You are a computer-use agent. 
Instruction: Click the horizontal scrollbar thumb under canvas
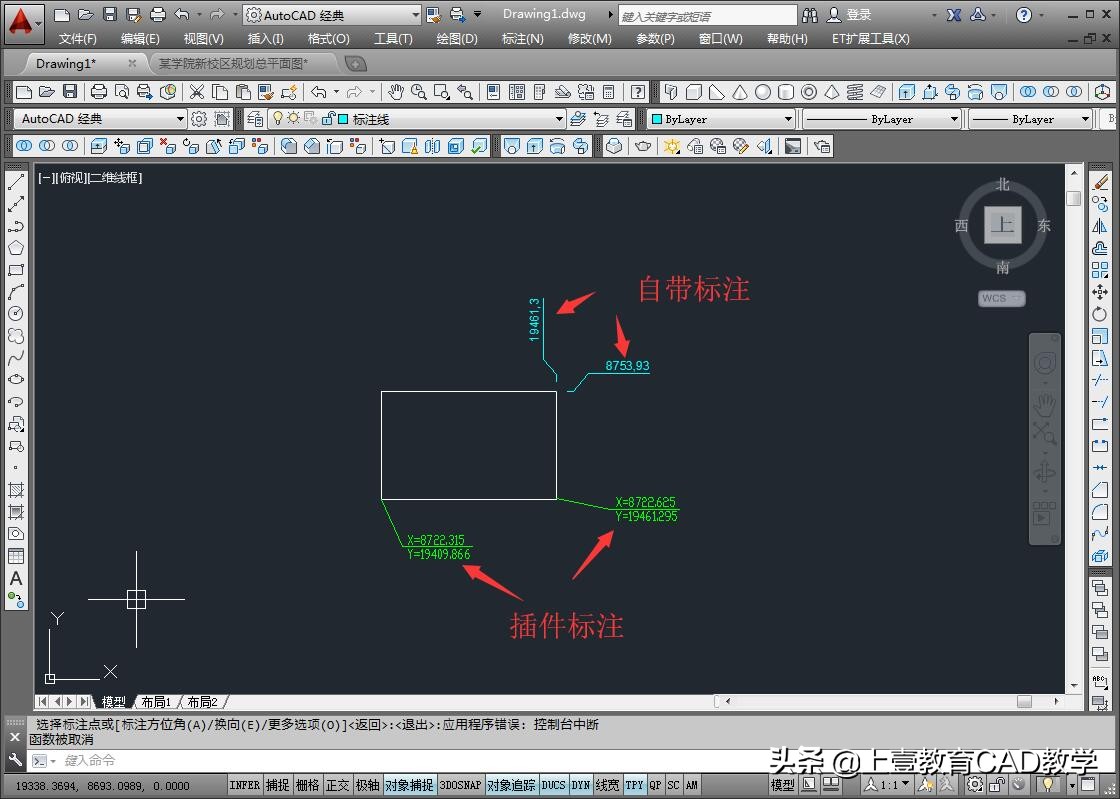pos(1024,701)
